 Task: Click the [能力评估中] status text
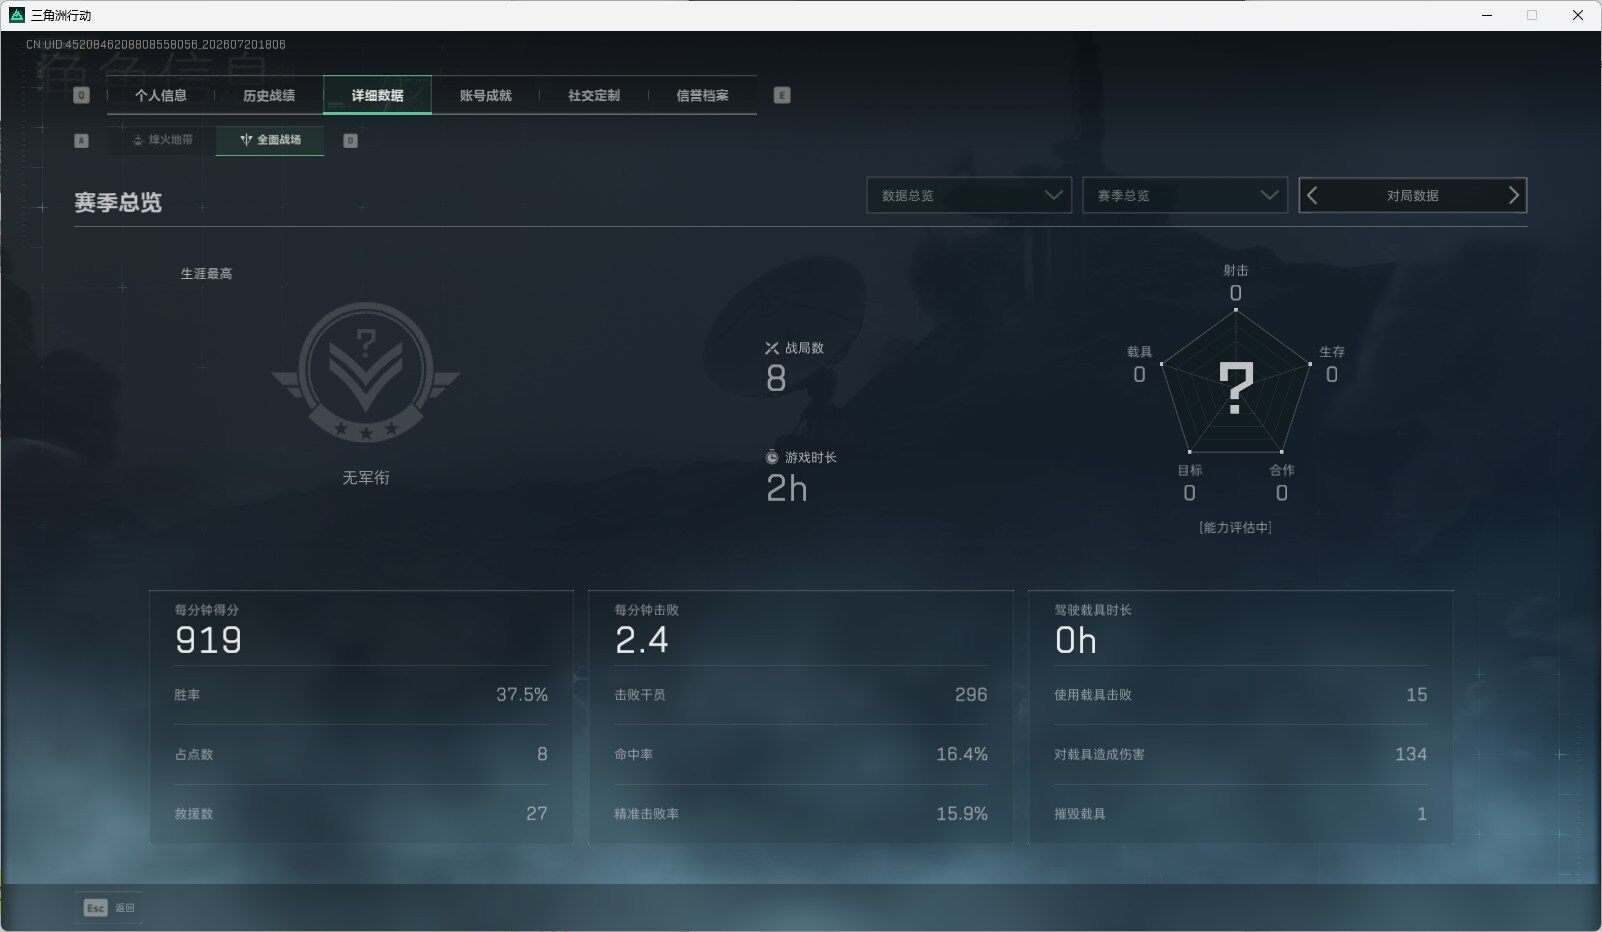1236,527
